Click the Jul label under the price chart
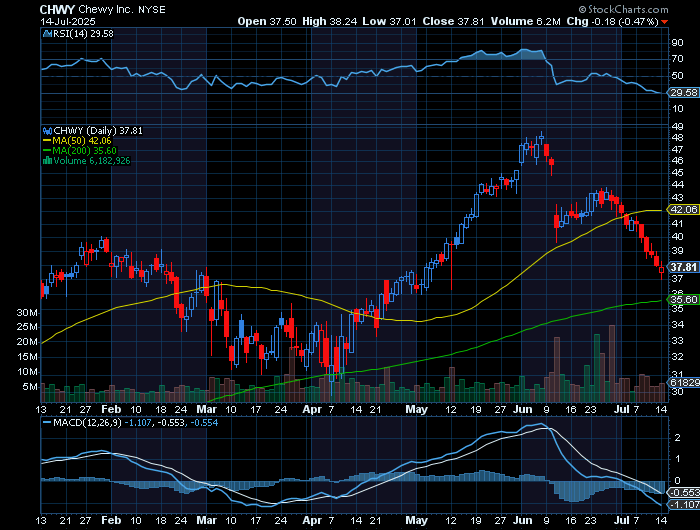 [621, 409]
